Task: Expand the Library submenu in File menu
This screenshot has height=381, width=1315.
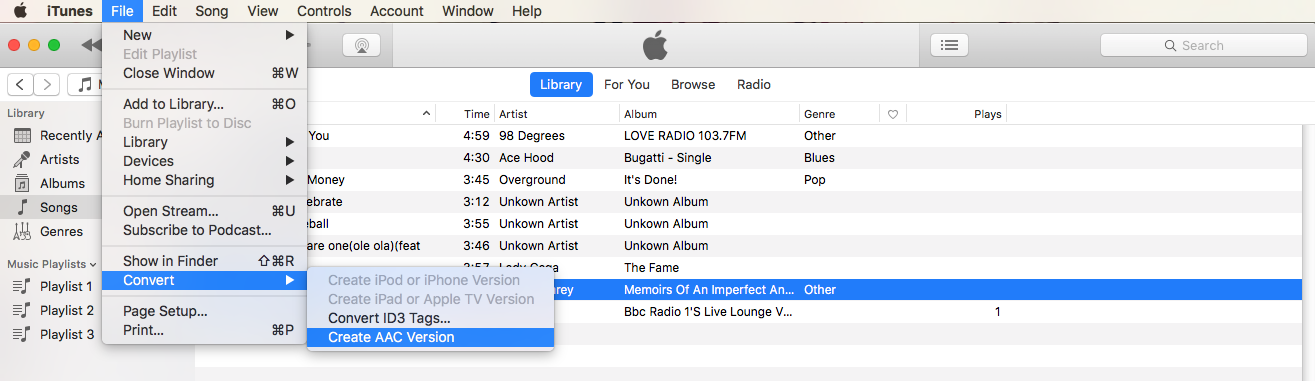Action: coord(205,142)
